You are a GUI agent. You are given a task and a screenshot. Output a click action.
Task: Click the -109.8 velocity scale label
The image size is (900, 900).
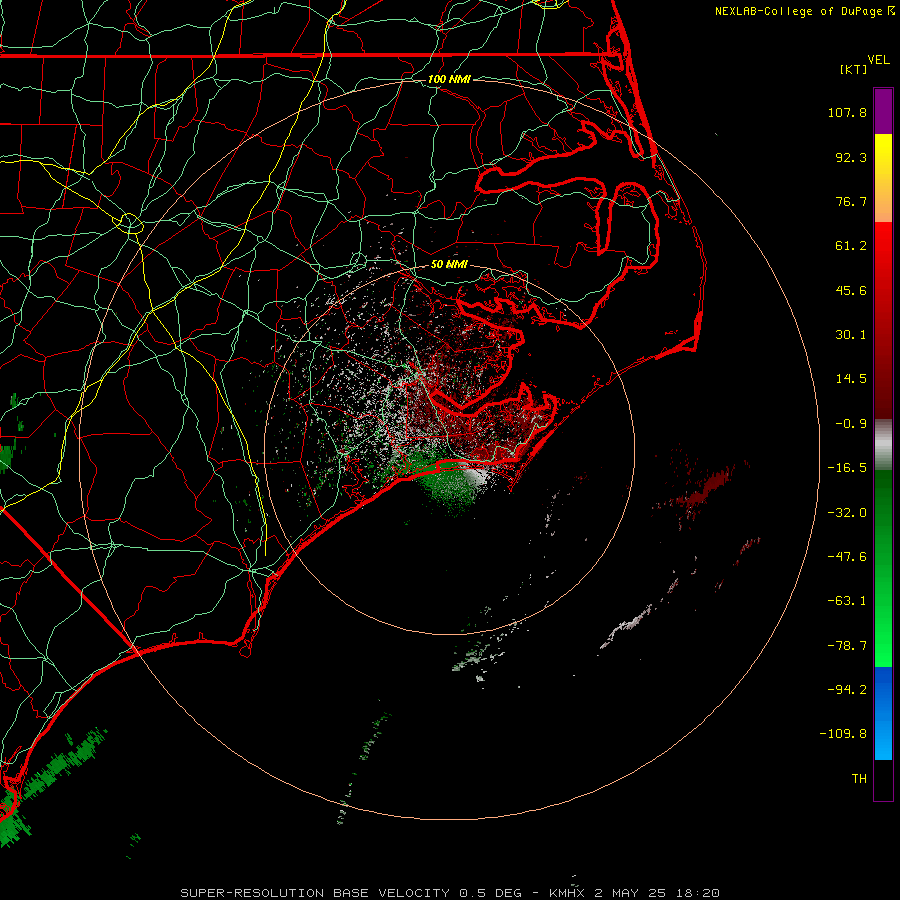pyautogui.click(x=844, y=734)
